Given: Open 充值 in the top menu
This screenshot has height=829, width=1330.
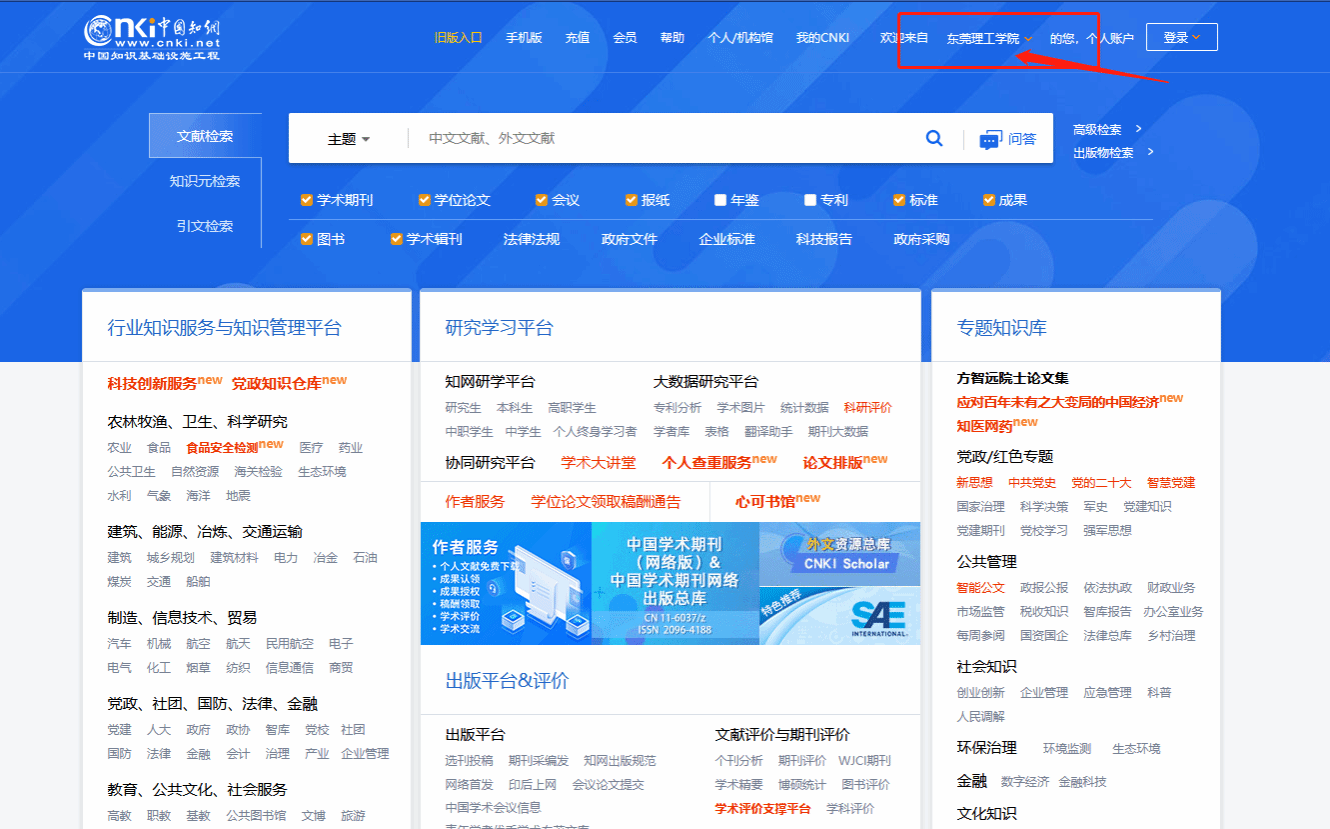Looking at the screenshot, I should [x=578, y=38].
